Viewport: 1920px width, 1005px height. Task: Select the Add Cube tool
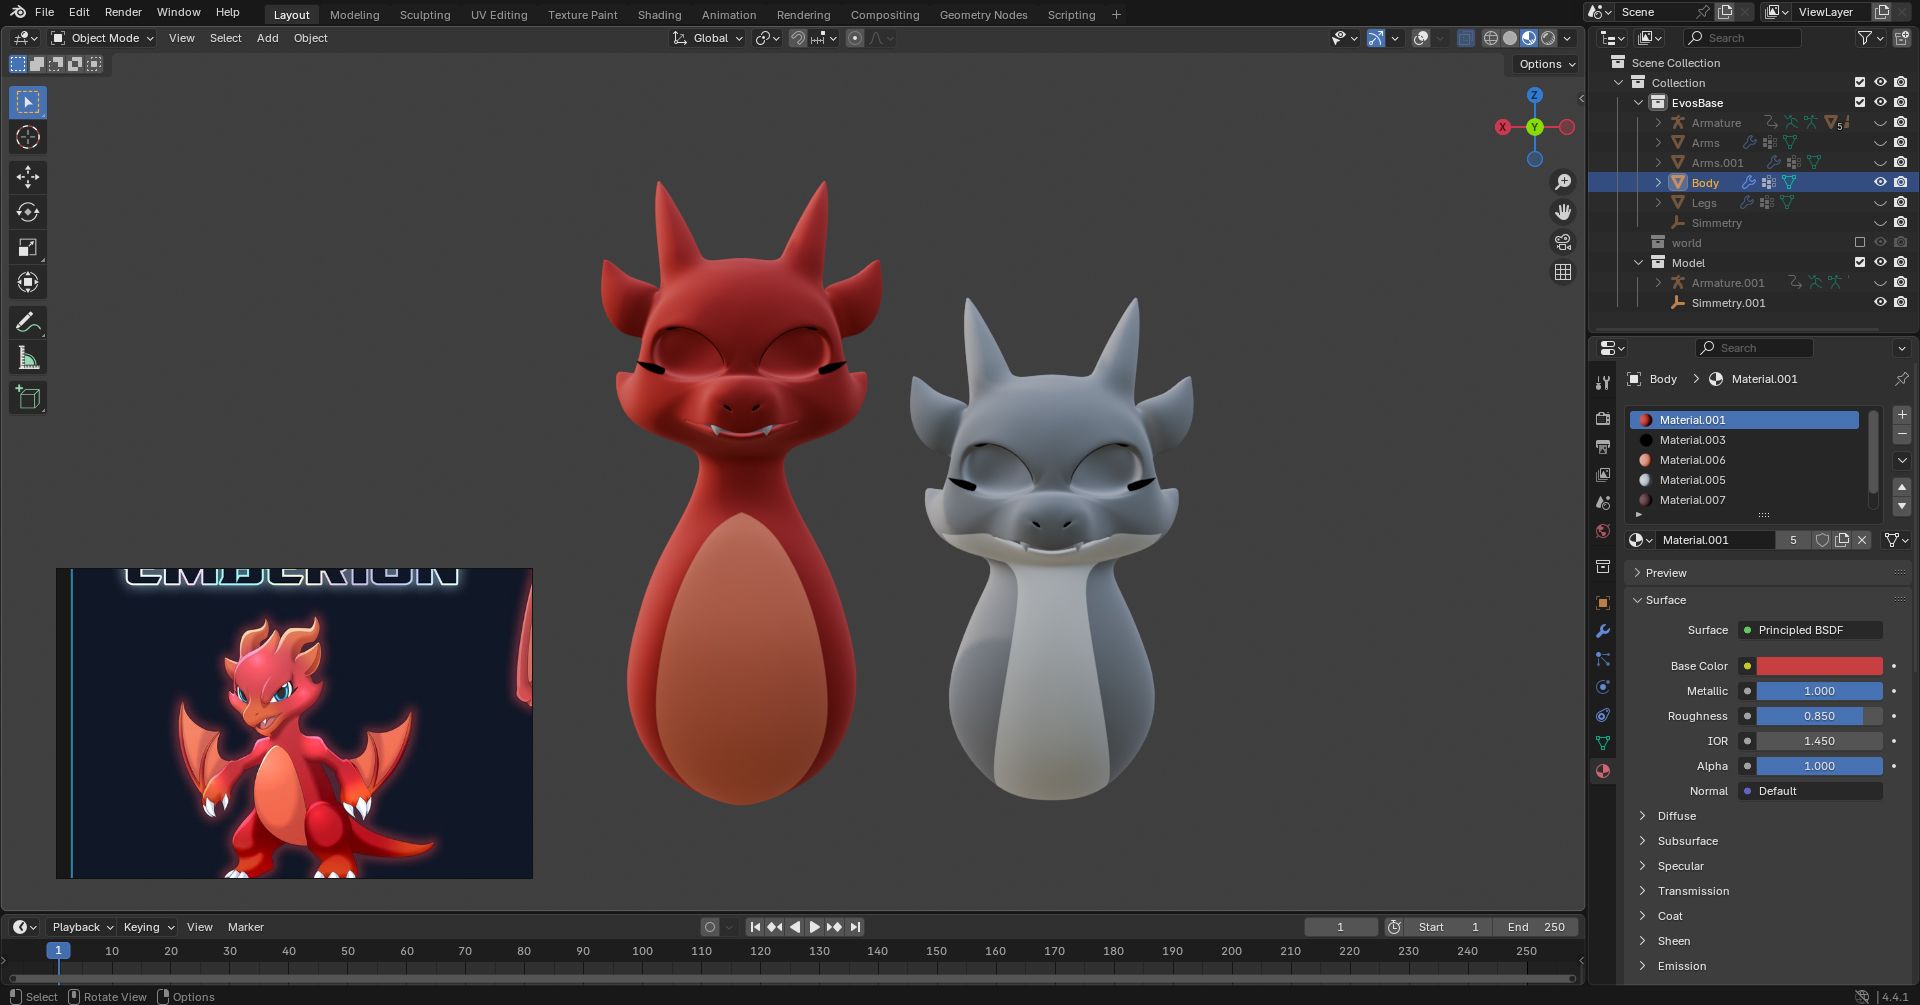(28, 397)
